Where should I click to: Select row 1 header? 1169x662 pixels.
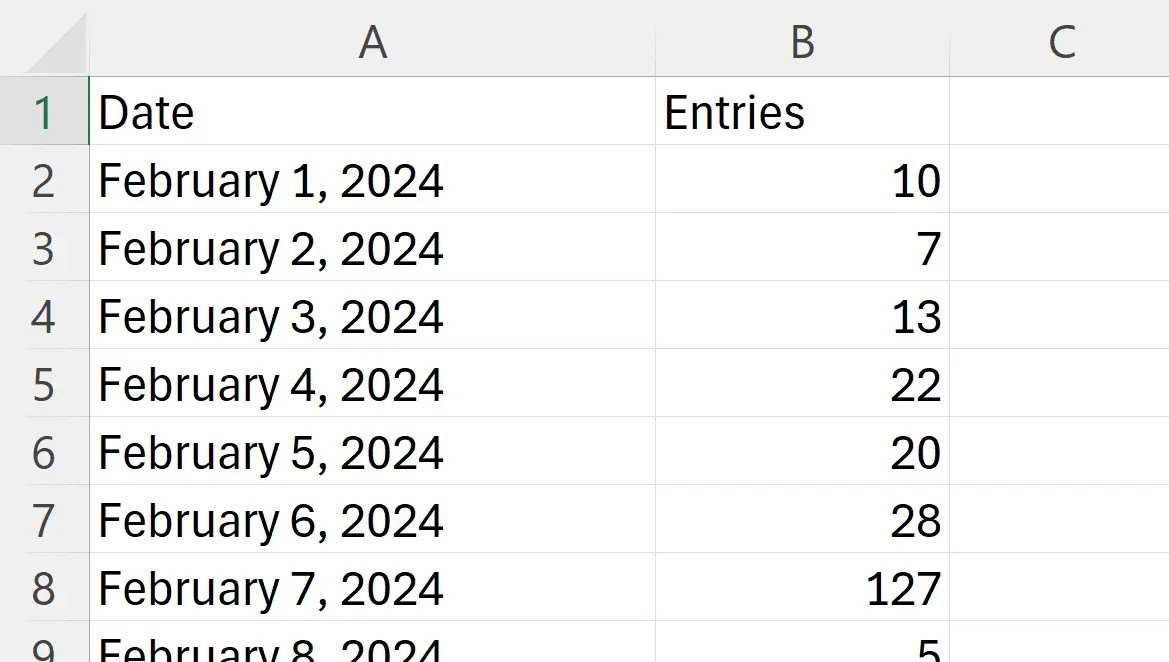(45, 111)
